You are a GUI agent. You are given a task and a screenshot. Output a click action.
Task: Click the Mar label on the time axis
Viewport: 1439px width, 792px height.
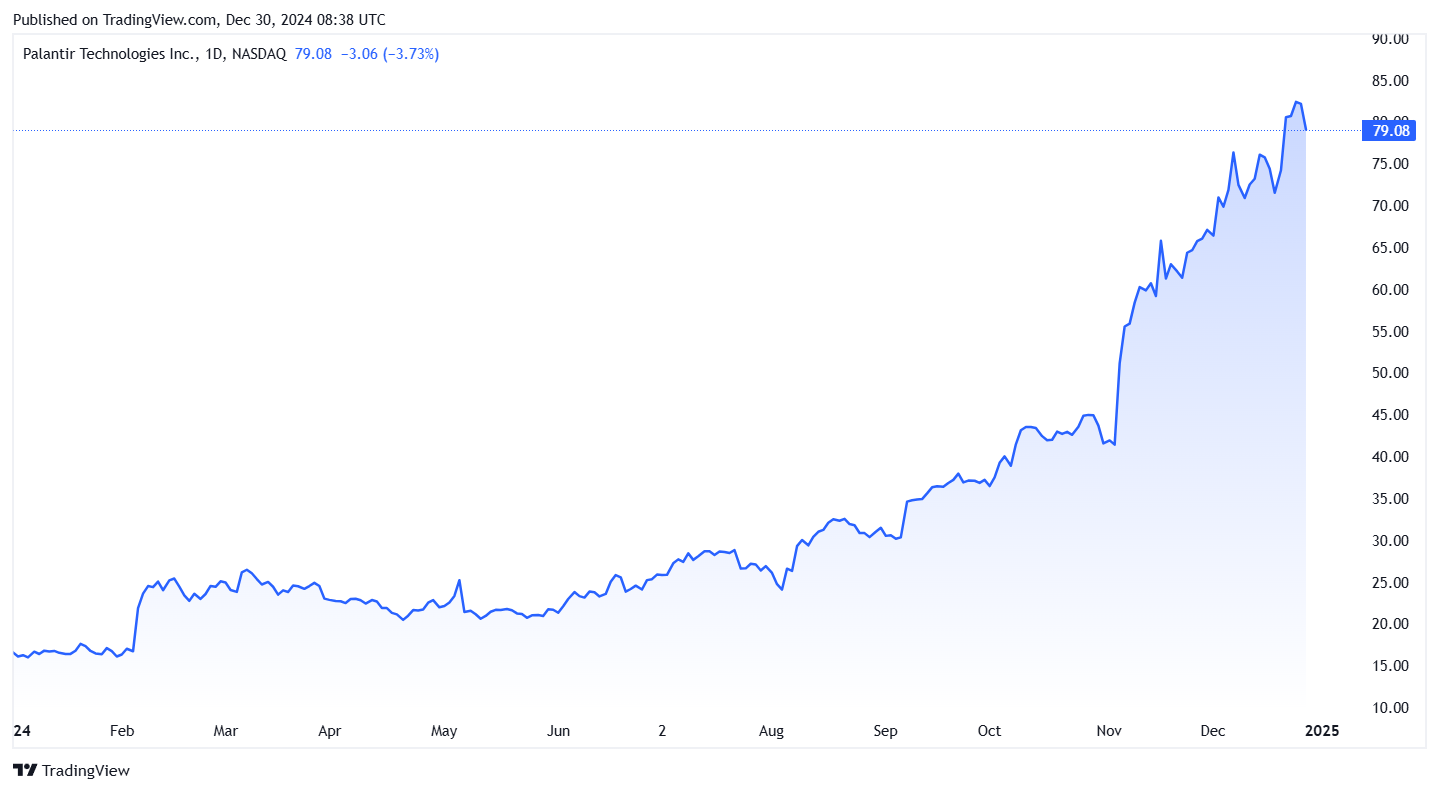point(225,731)
